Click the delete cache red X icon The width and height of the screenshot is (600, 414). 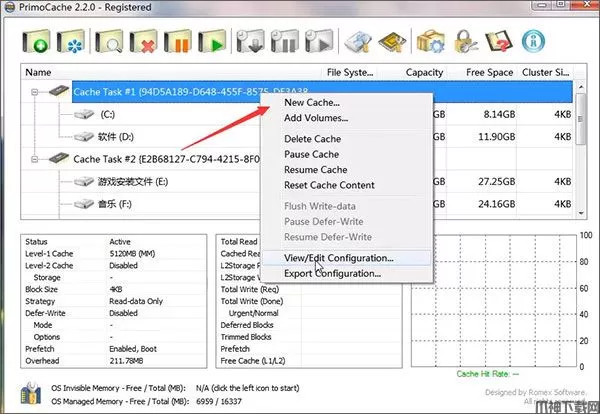[x=143, y=41]
